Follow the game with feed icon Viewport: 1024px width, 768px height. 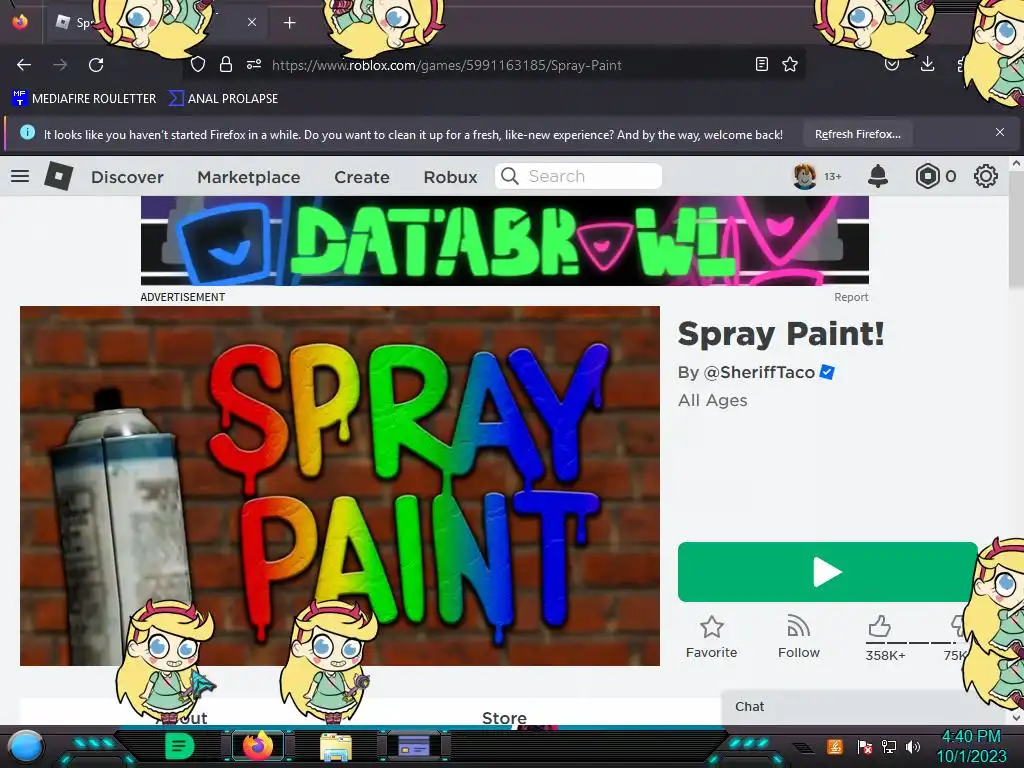pyautogui.click(x=799, y=626)
